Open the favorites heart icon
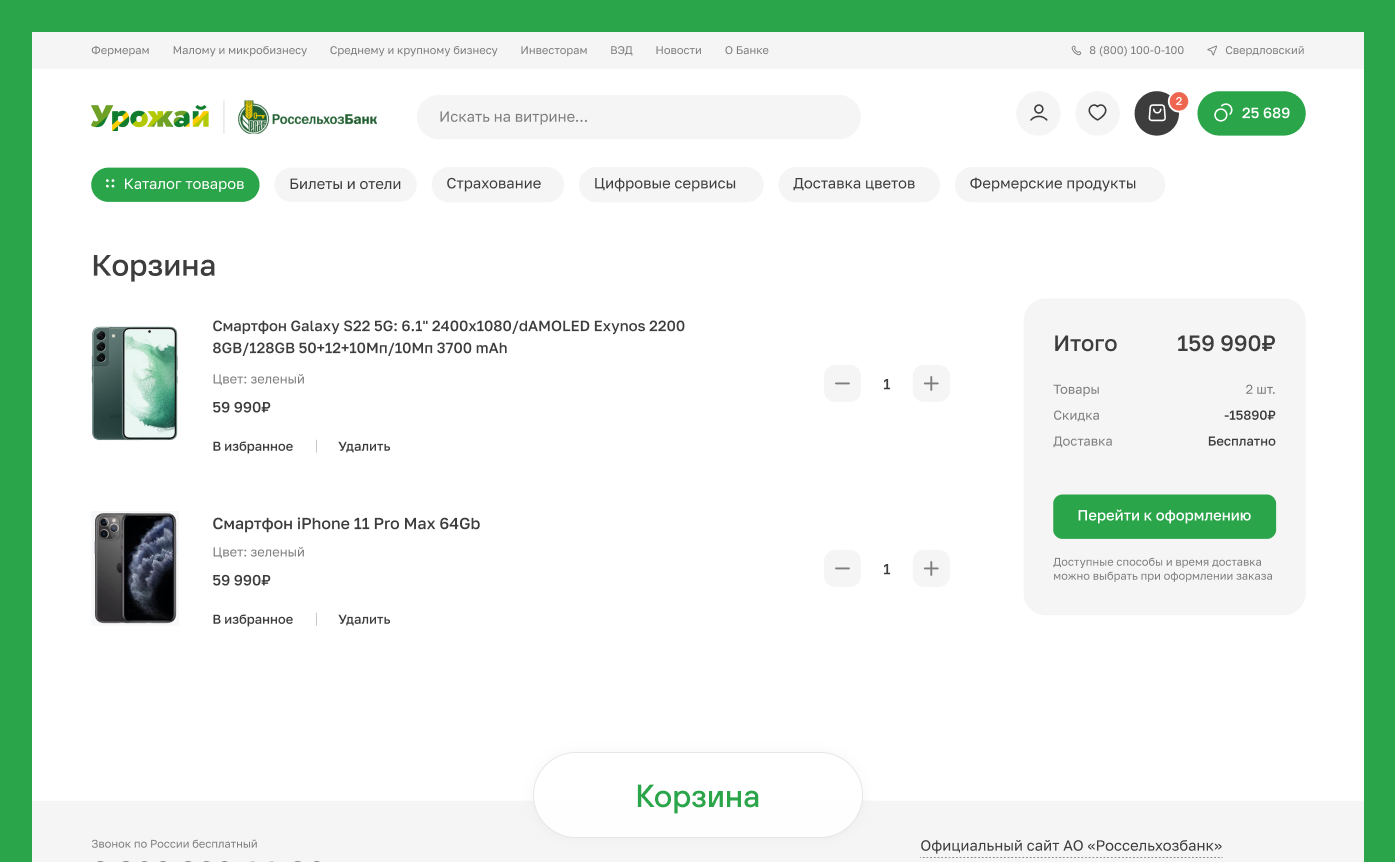 point(1097,113)
